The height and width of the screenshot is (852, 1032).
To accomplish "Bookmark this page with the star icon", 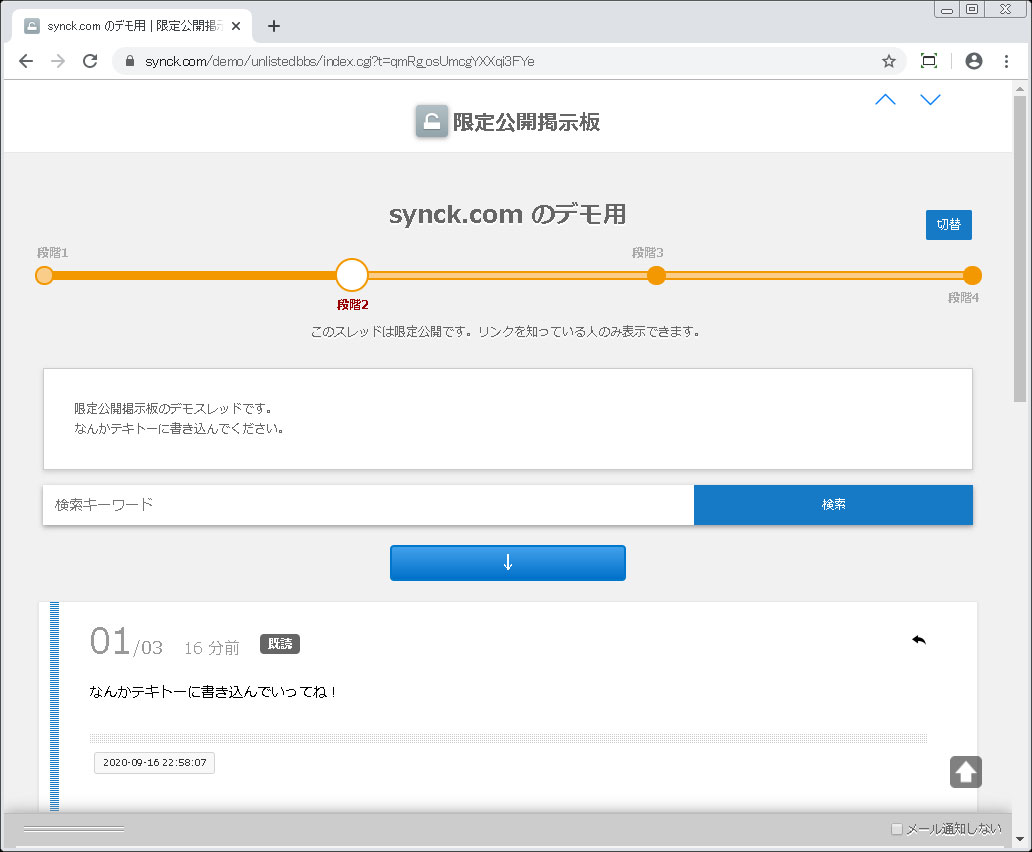I will coord(889,61).
